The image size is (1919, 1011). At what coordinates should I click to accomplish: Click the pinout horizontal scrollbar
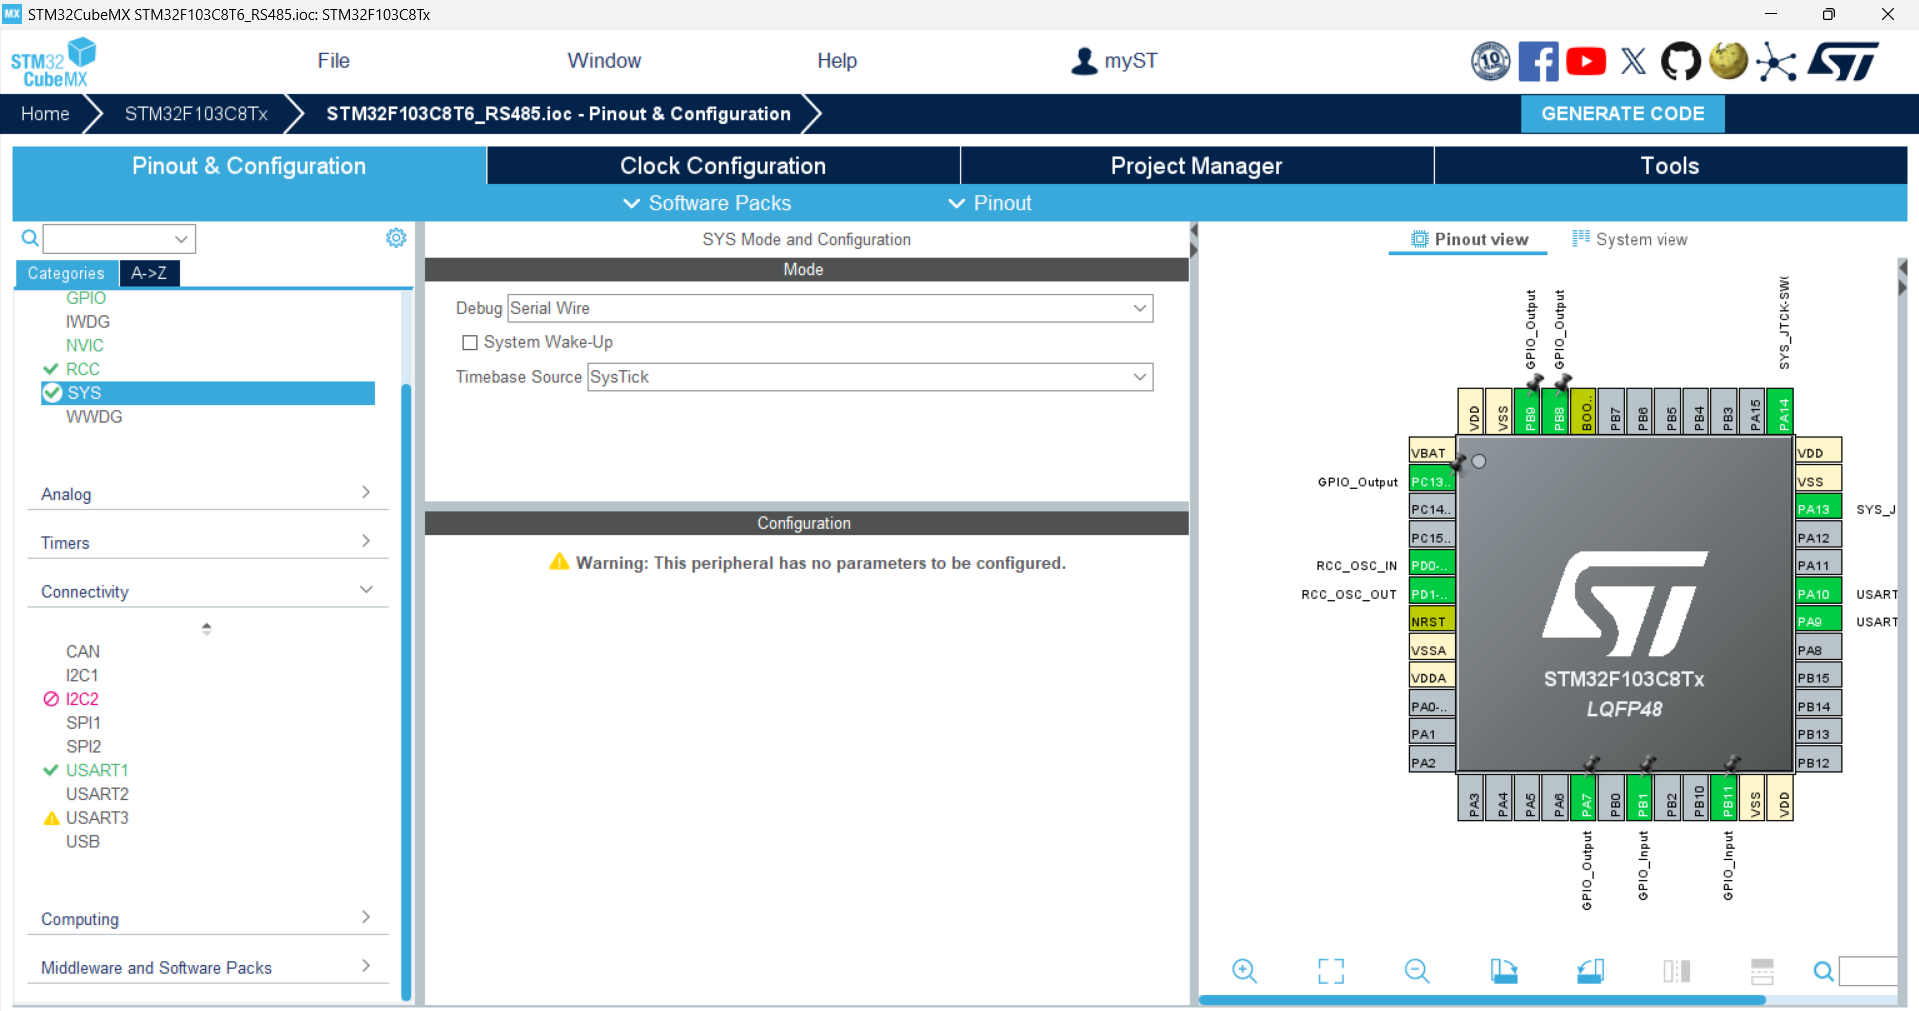click(1482, 999)
